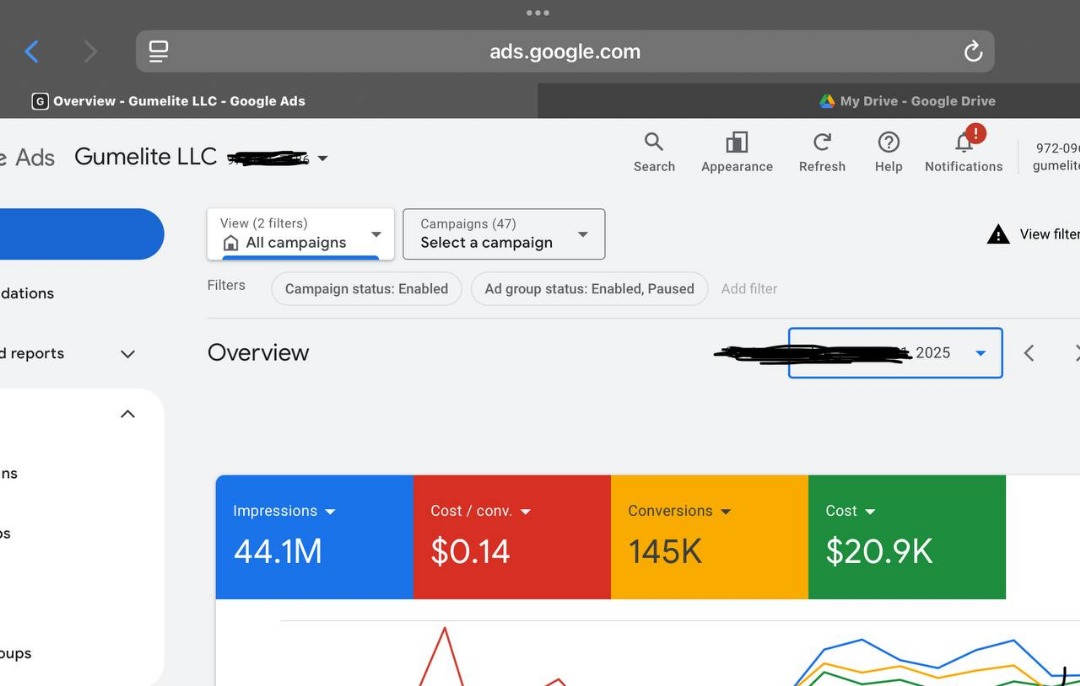Click the browser forward arrow
Image resolution: width=1080 pixels, height=686 pixels.
(x=90, y=52)
